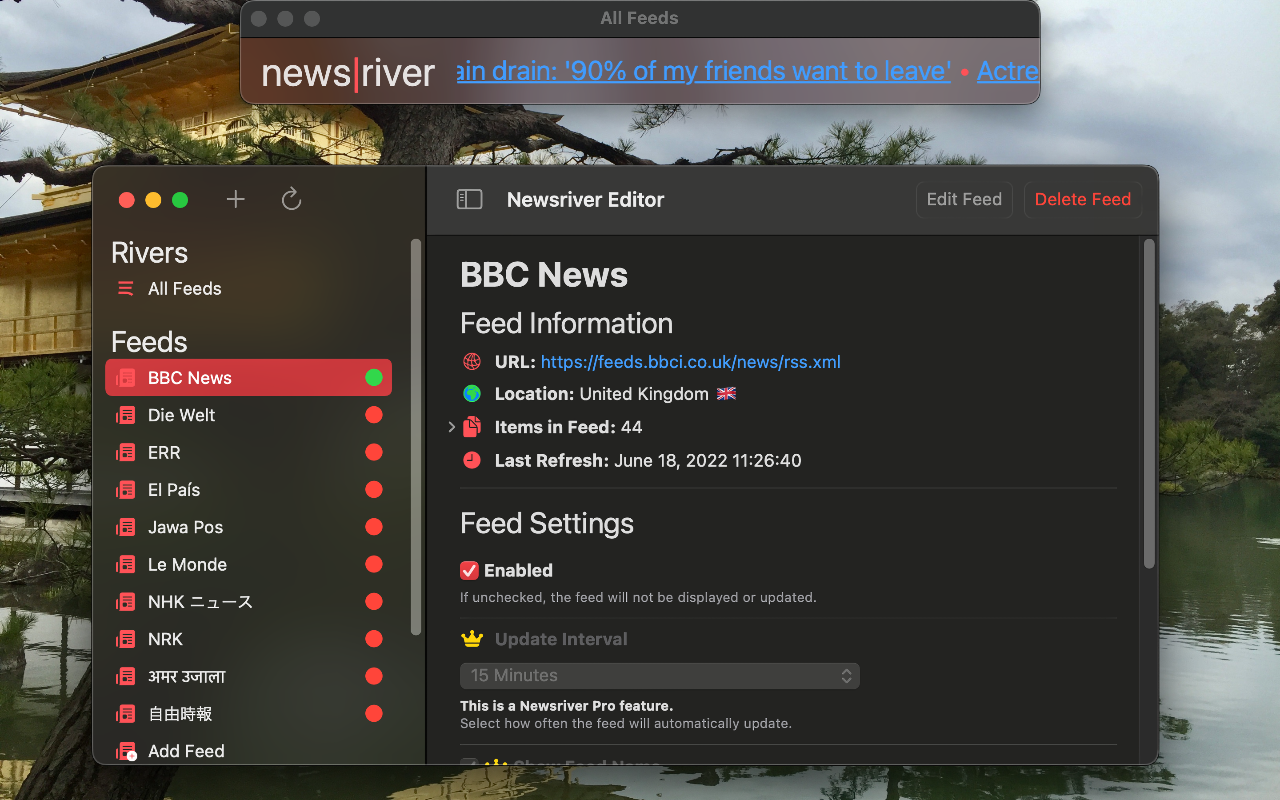Viewport: 1280px width, 800px height.
Task: Open the 'Actre' headline link in ticker
Action: coord(1008,71)
